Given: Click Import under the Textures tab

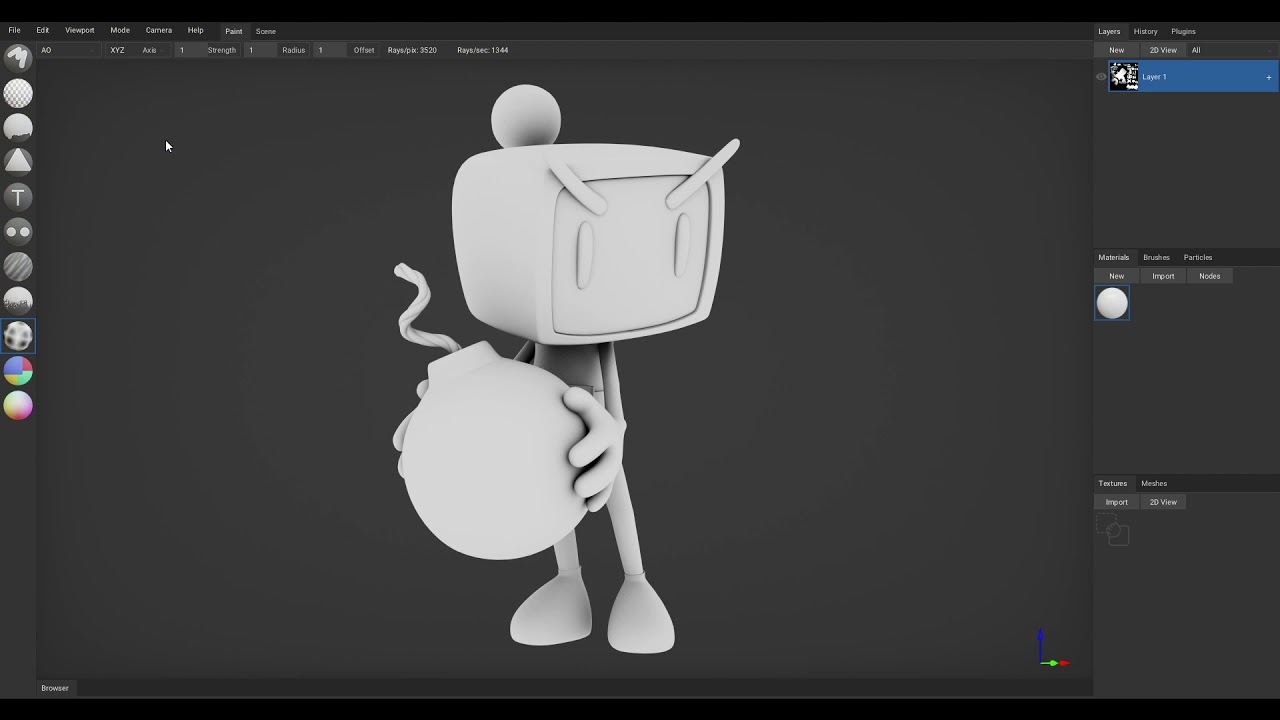Looking at the screenshot, I should pos(1116,502).
